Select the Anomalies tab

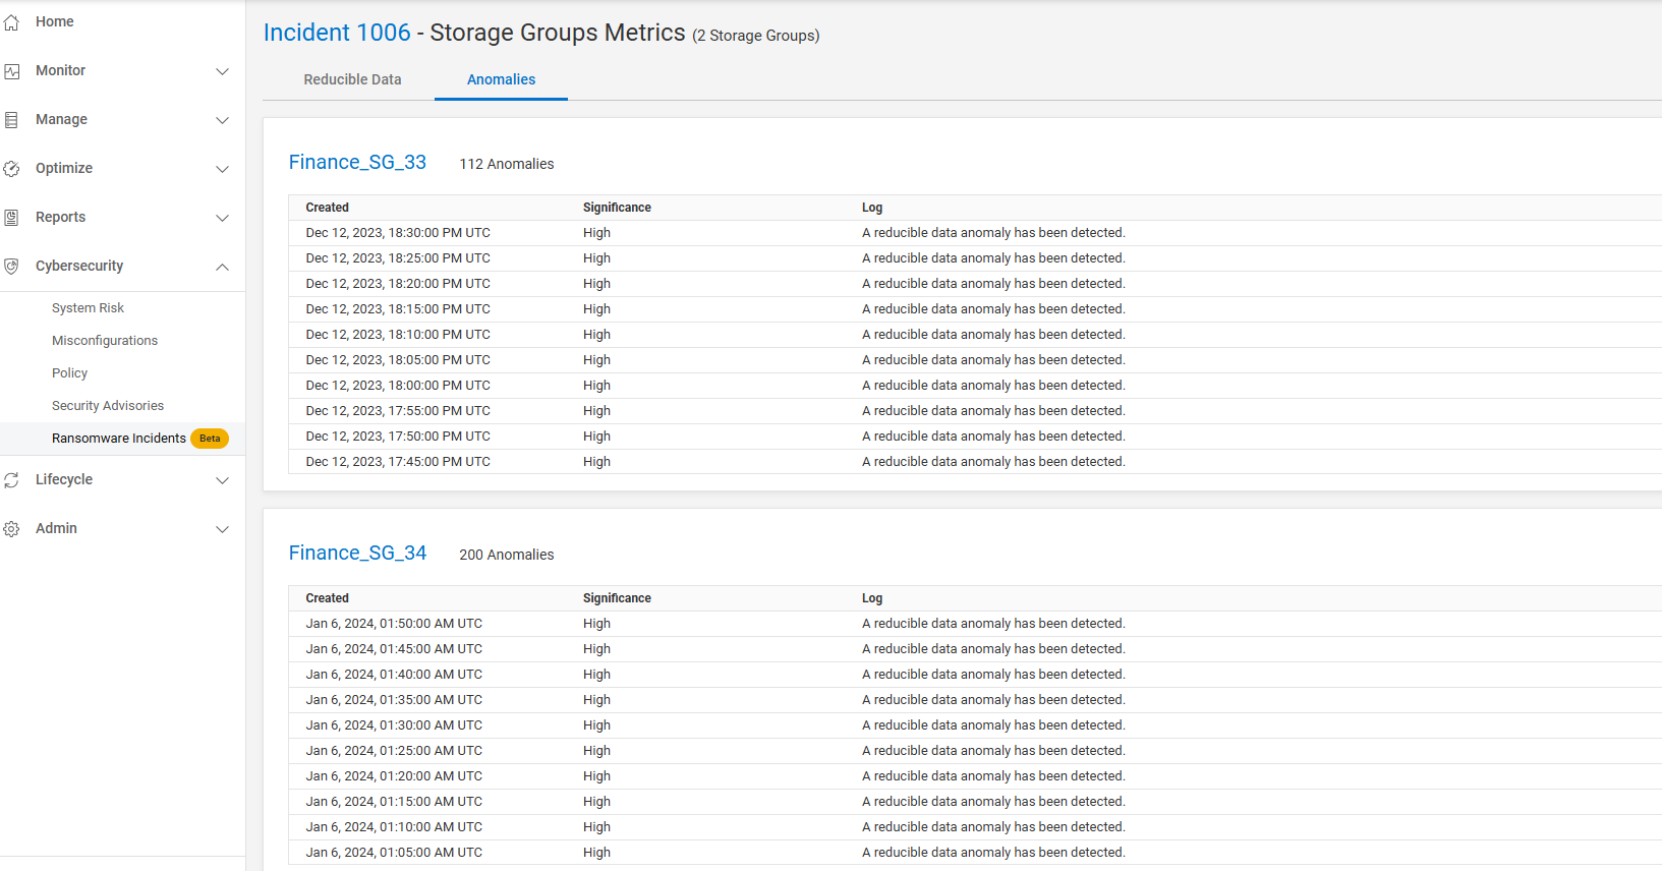[501, 80]
